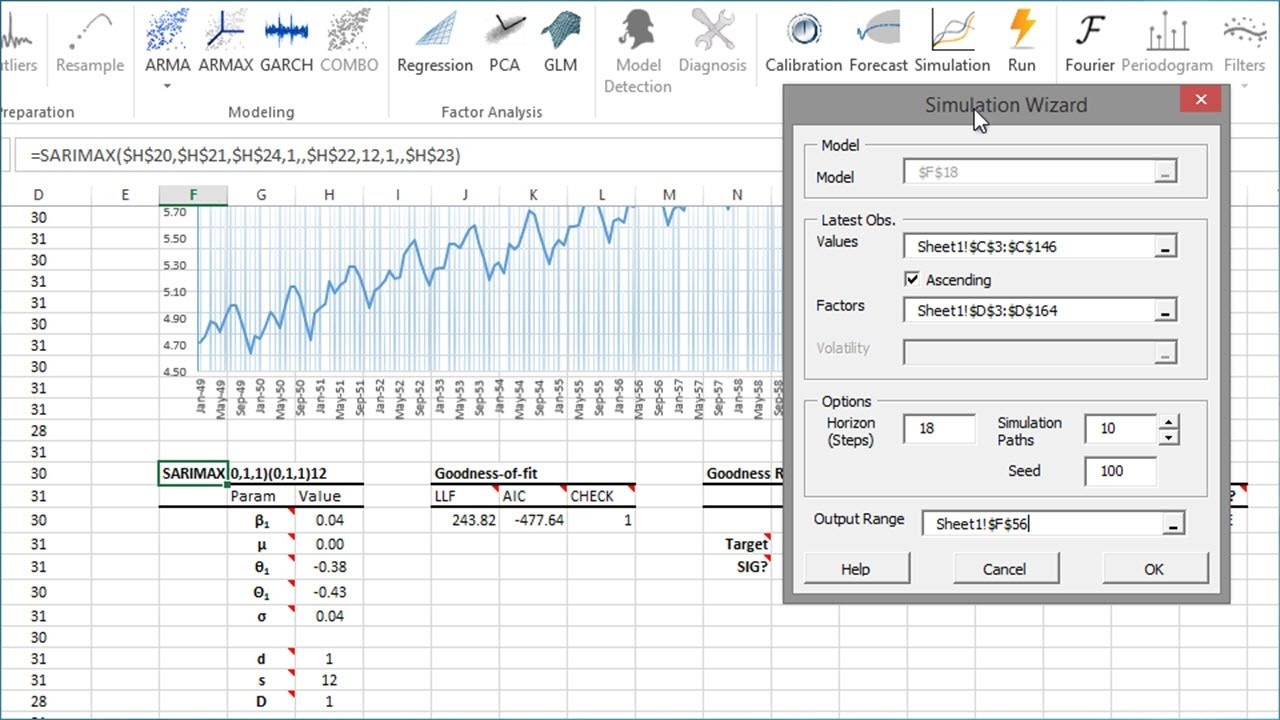Screen dimensions: 1280x720
Task: Increase Simulation Paths with up arrow
Action: [1168, 421]
